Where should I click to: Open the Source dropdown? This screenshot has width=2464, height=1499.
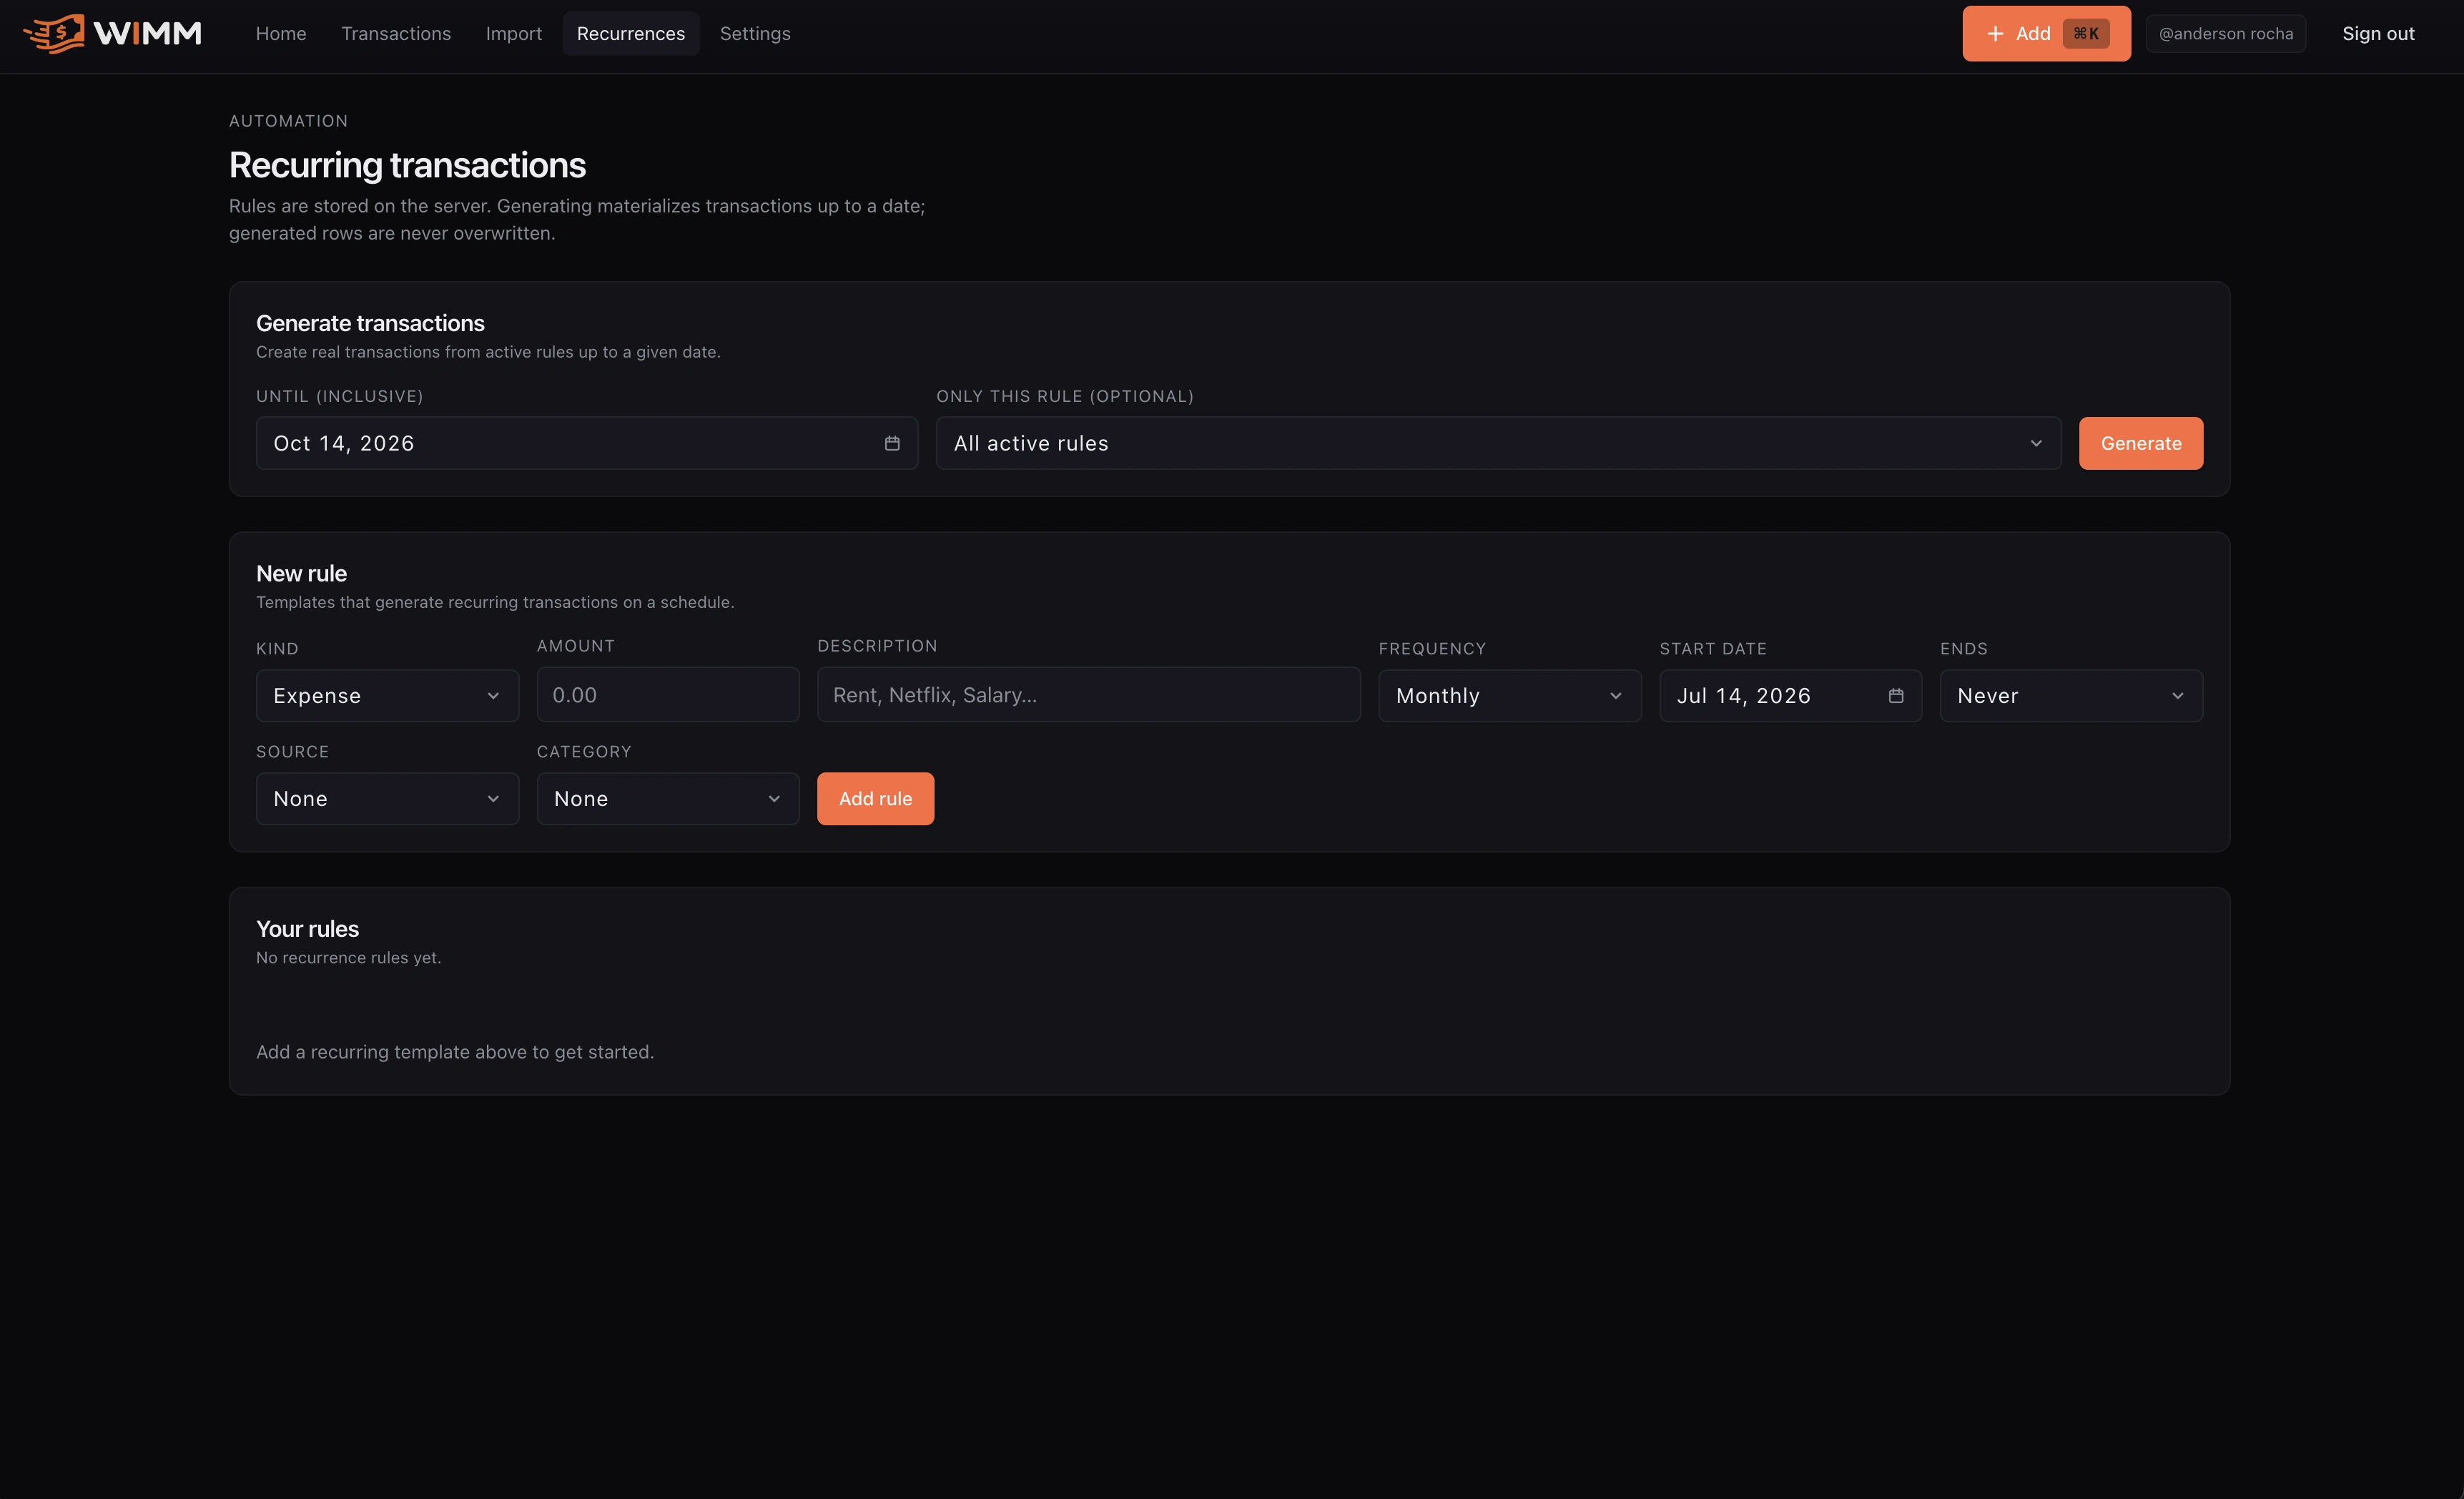click(x=387, y=798)
